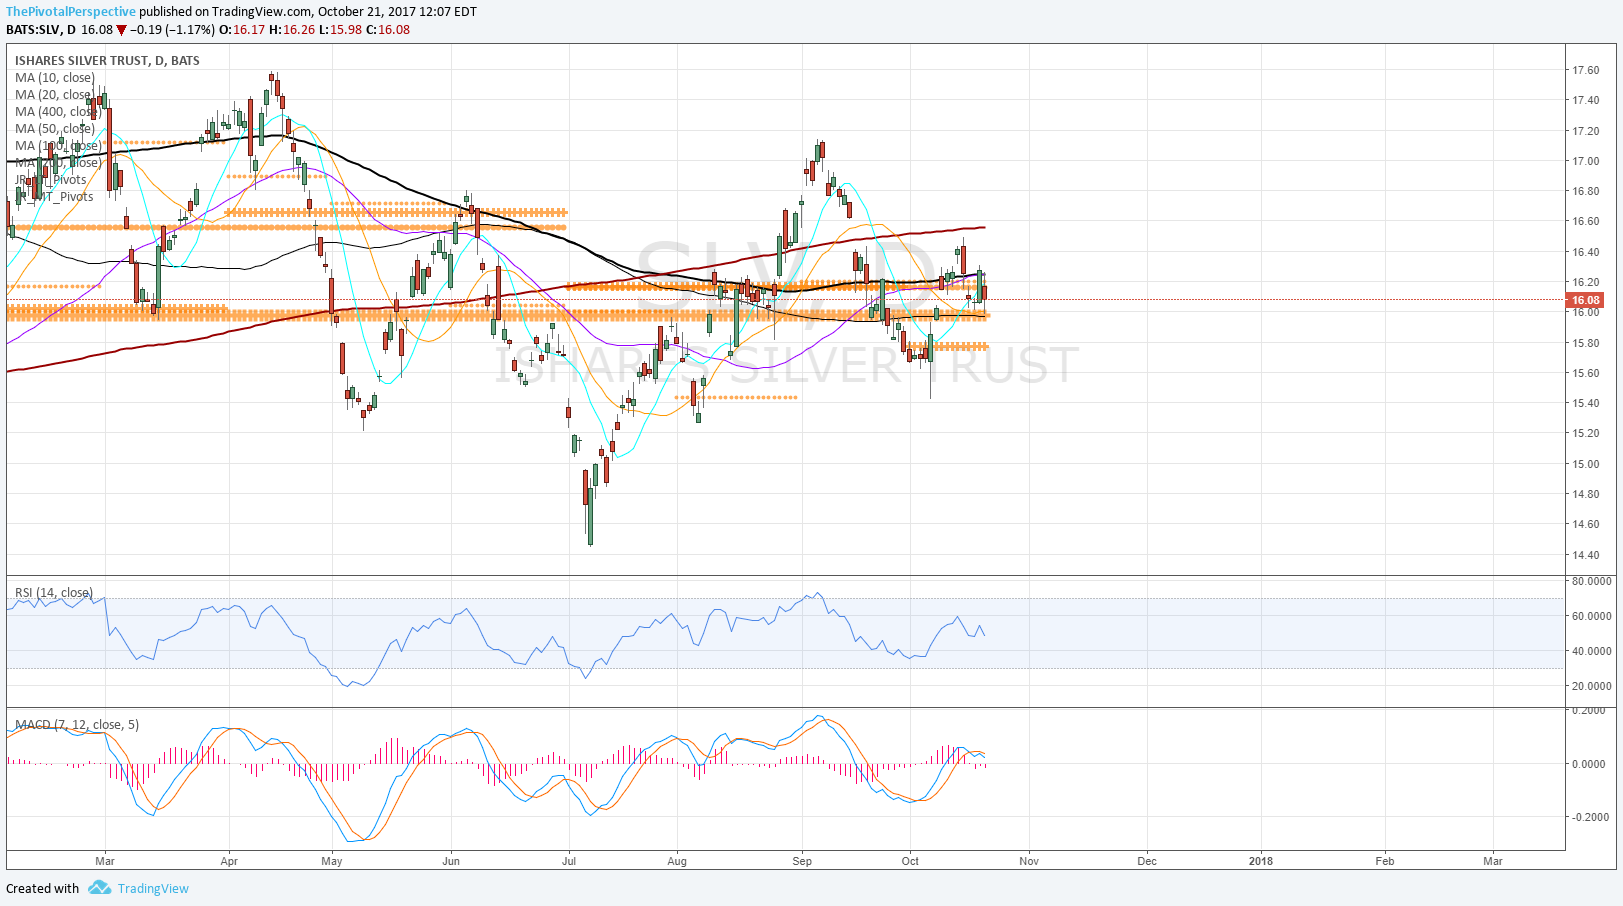This screenshot has height=906, width=1623.
Task: Click the 2018 time axis label
Action: click(x=1261, y=861)
